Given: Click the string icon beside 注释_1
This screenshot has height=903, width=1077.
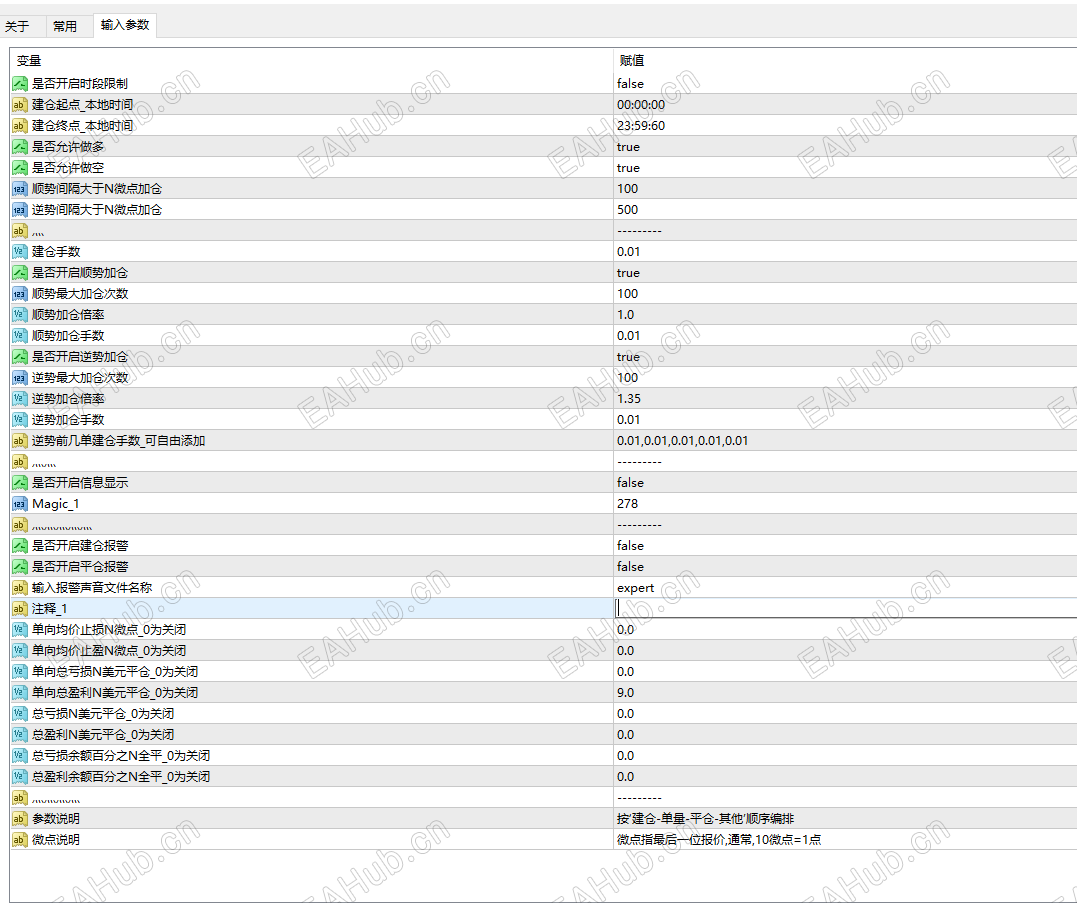Looking at the screenshot, I should (x=20, y=609).
